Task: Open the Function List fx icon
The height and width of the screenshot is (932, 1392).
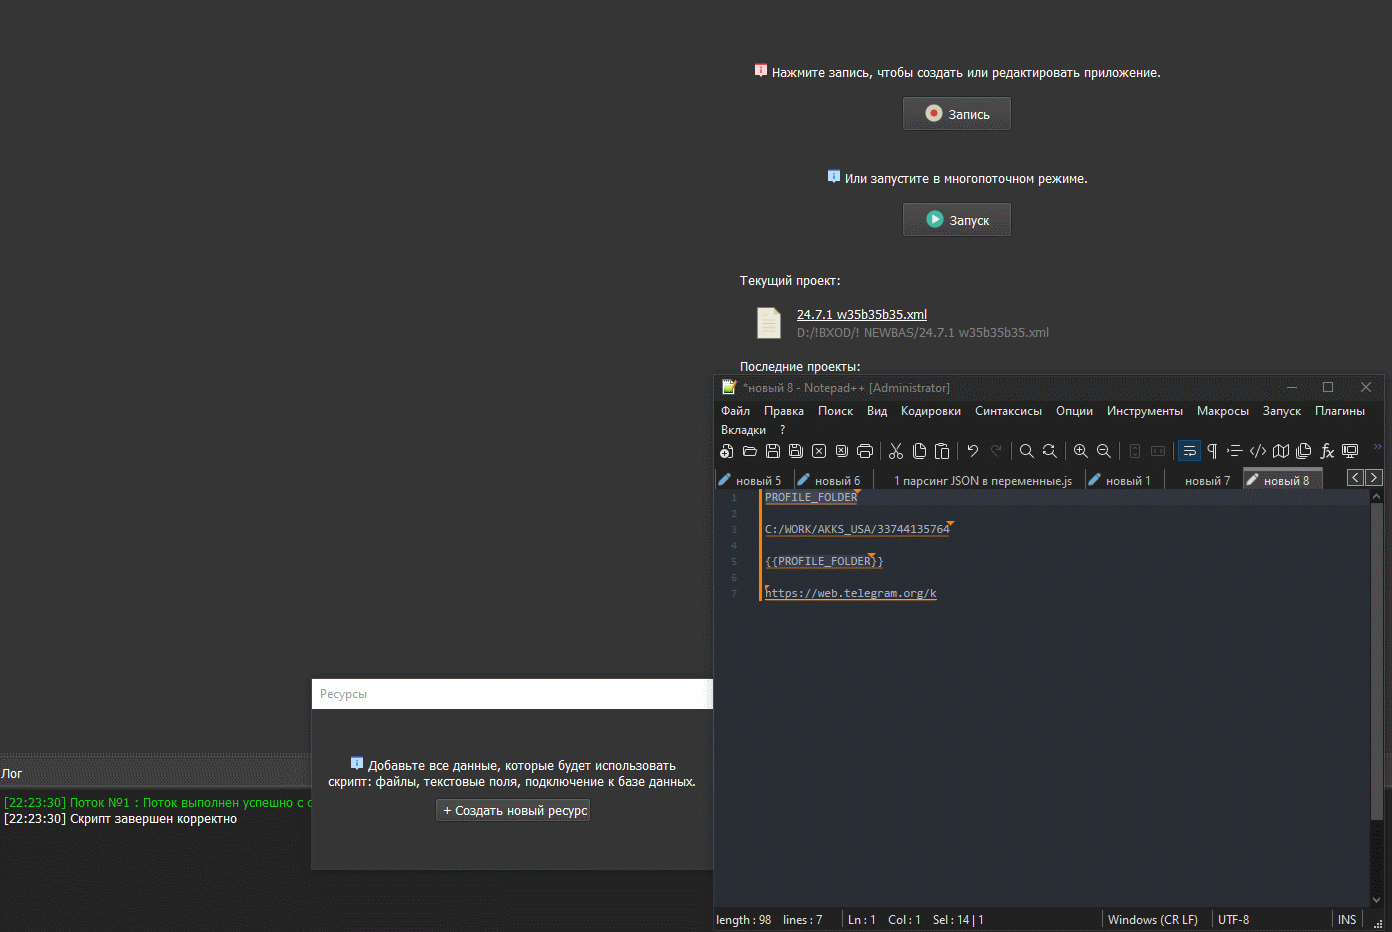Action: (1327, 451)
